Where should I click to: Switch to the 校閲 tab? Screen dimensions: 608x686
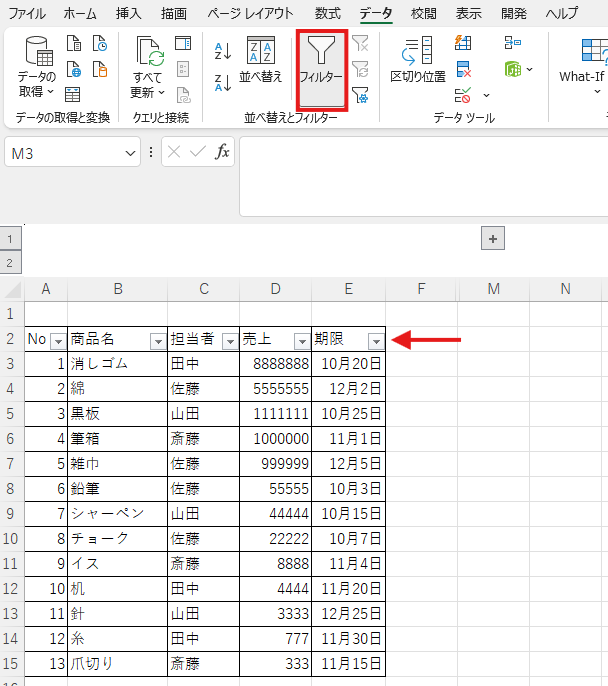point(423,14)
